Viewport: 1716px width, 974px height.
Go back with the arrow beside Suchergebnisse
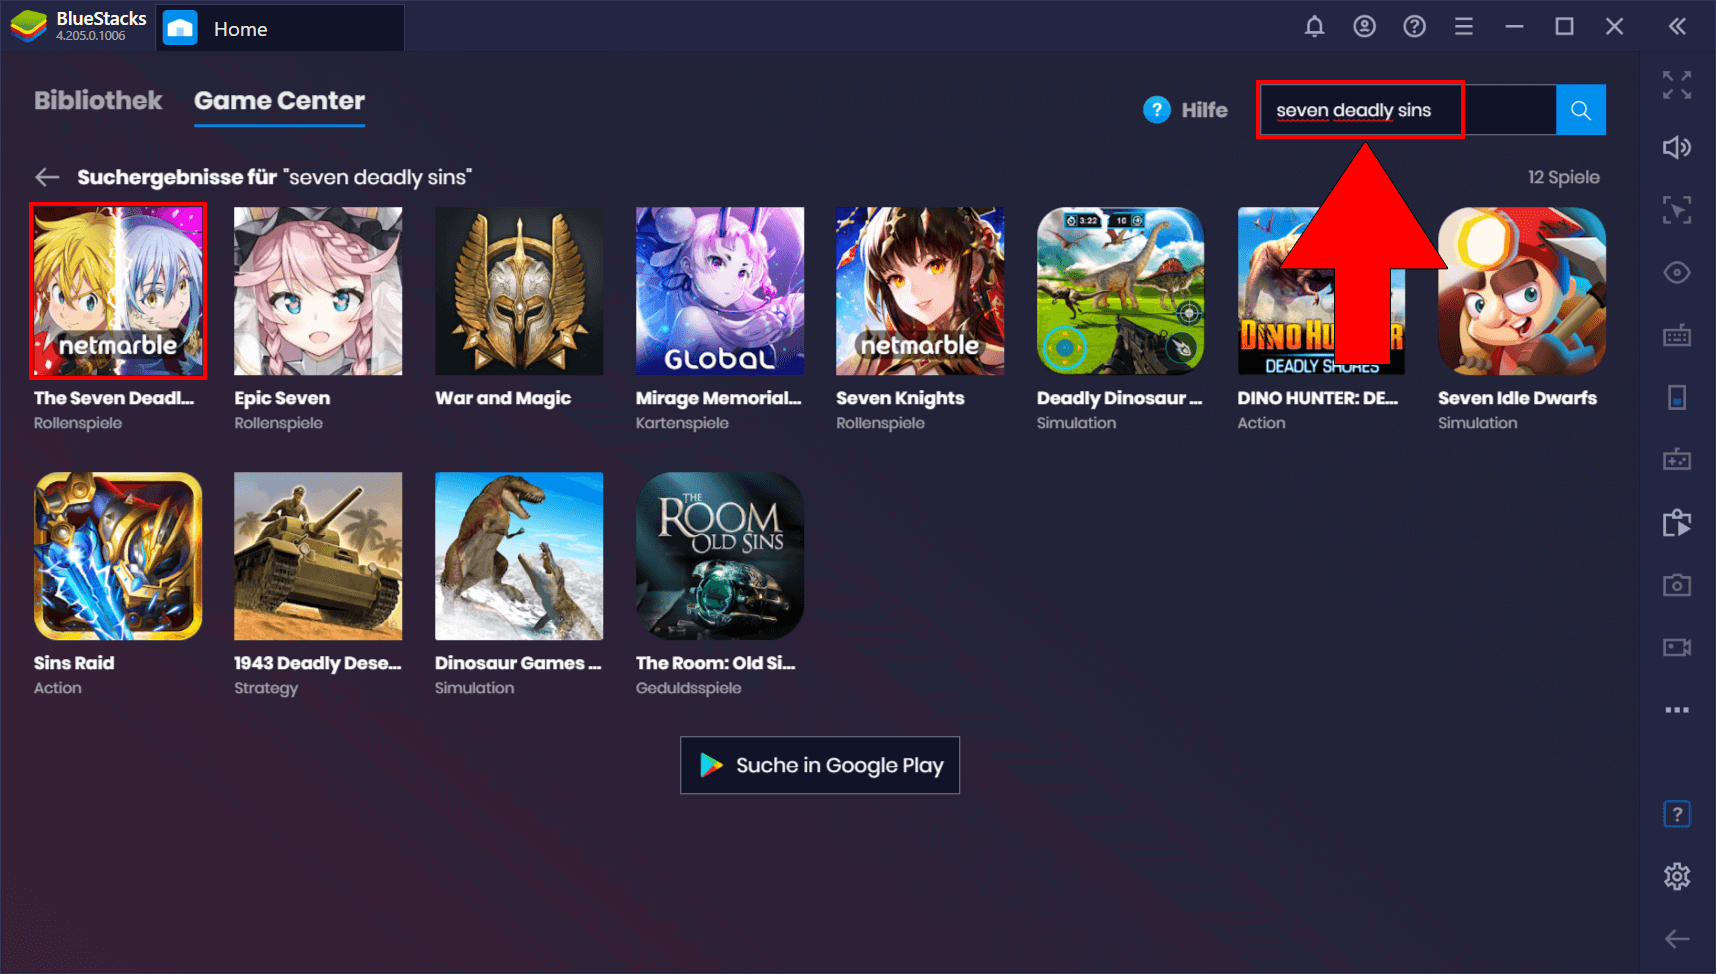pyautogui.click(x=47, y=177)
